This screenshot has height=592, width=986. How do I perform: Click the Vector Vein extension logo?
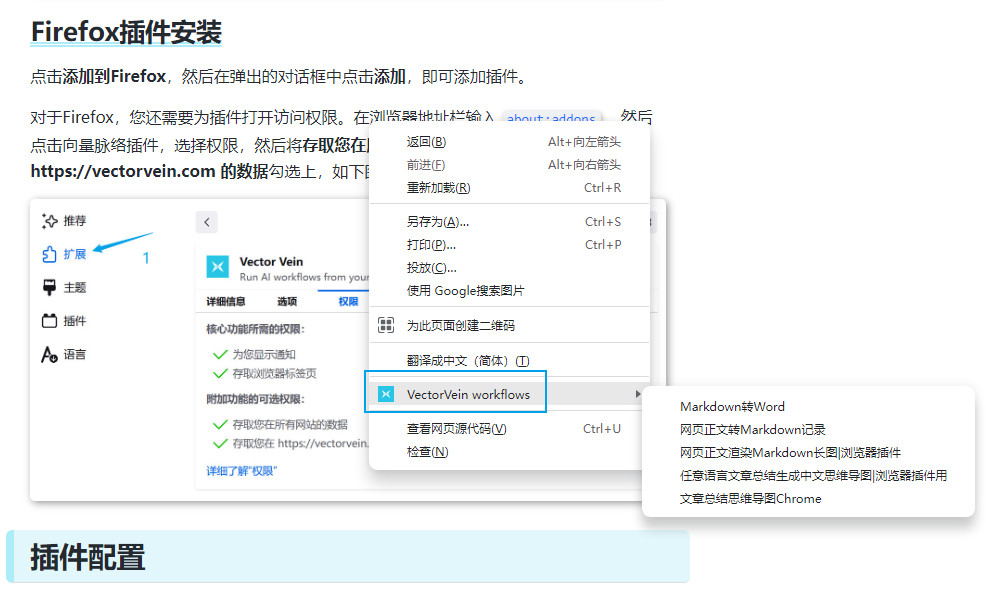point(218,267)
